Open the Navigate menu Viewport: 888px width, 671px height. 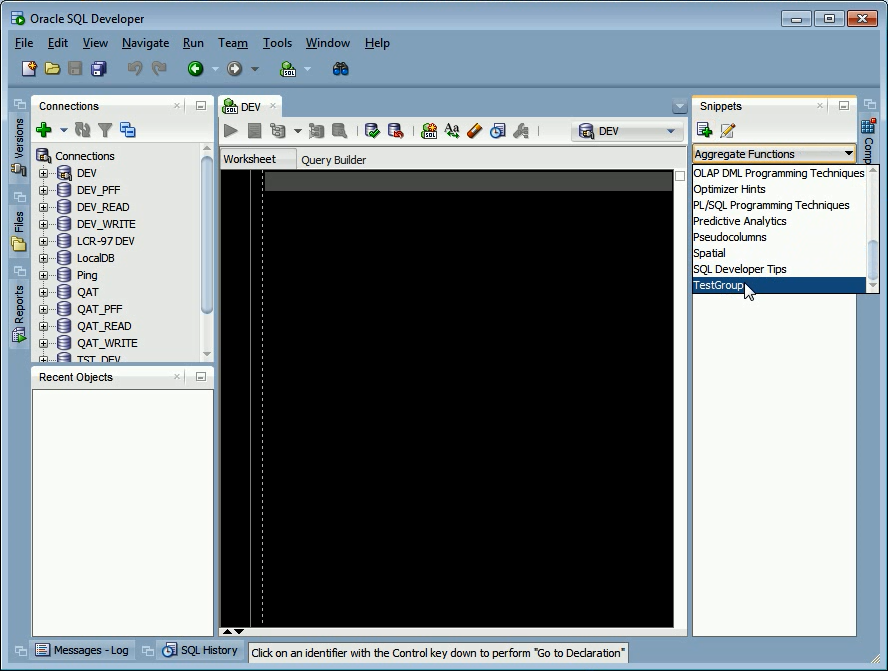coord(146,43)
